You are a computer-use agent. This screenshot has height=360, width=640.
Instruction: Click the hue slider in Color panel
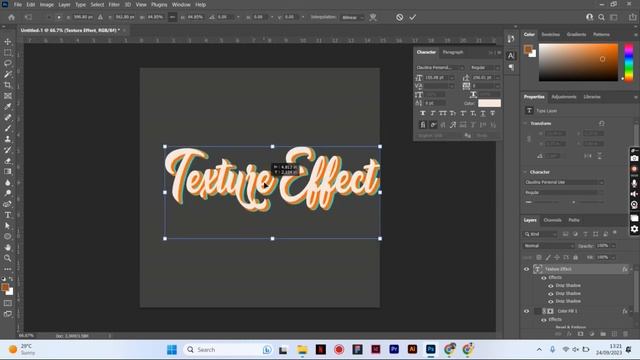(629, 62)
